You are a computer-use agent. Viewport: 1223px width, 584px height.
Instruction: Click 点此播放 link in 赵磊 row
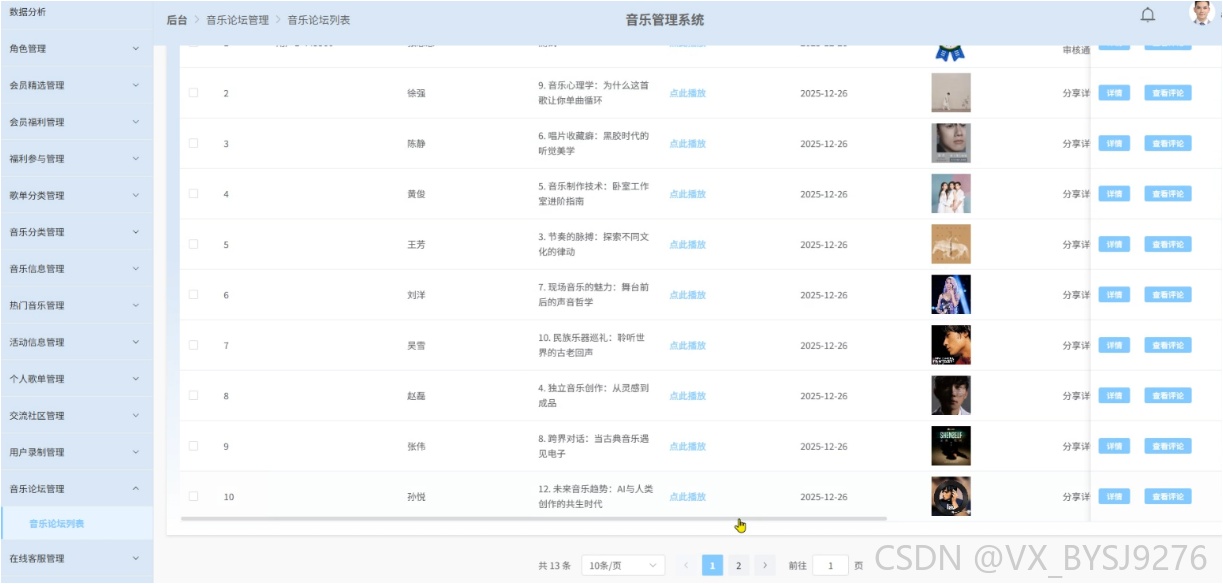tap(688, 396)
